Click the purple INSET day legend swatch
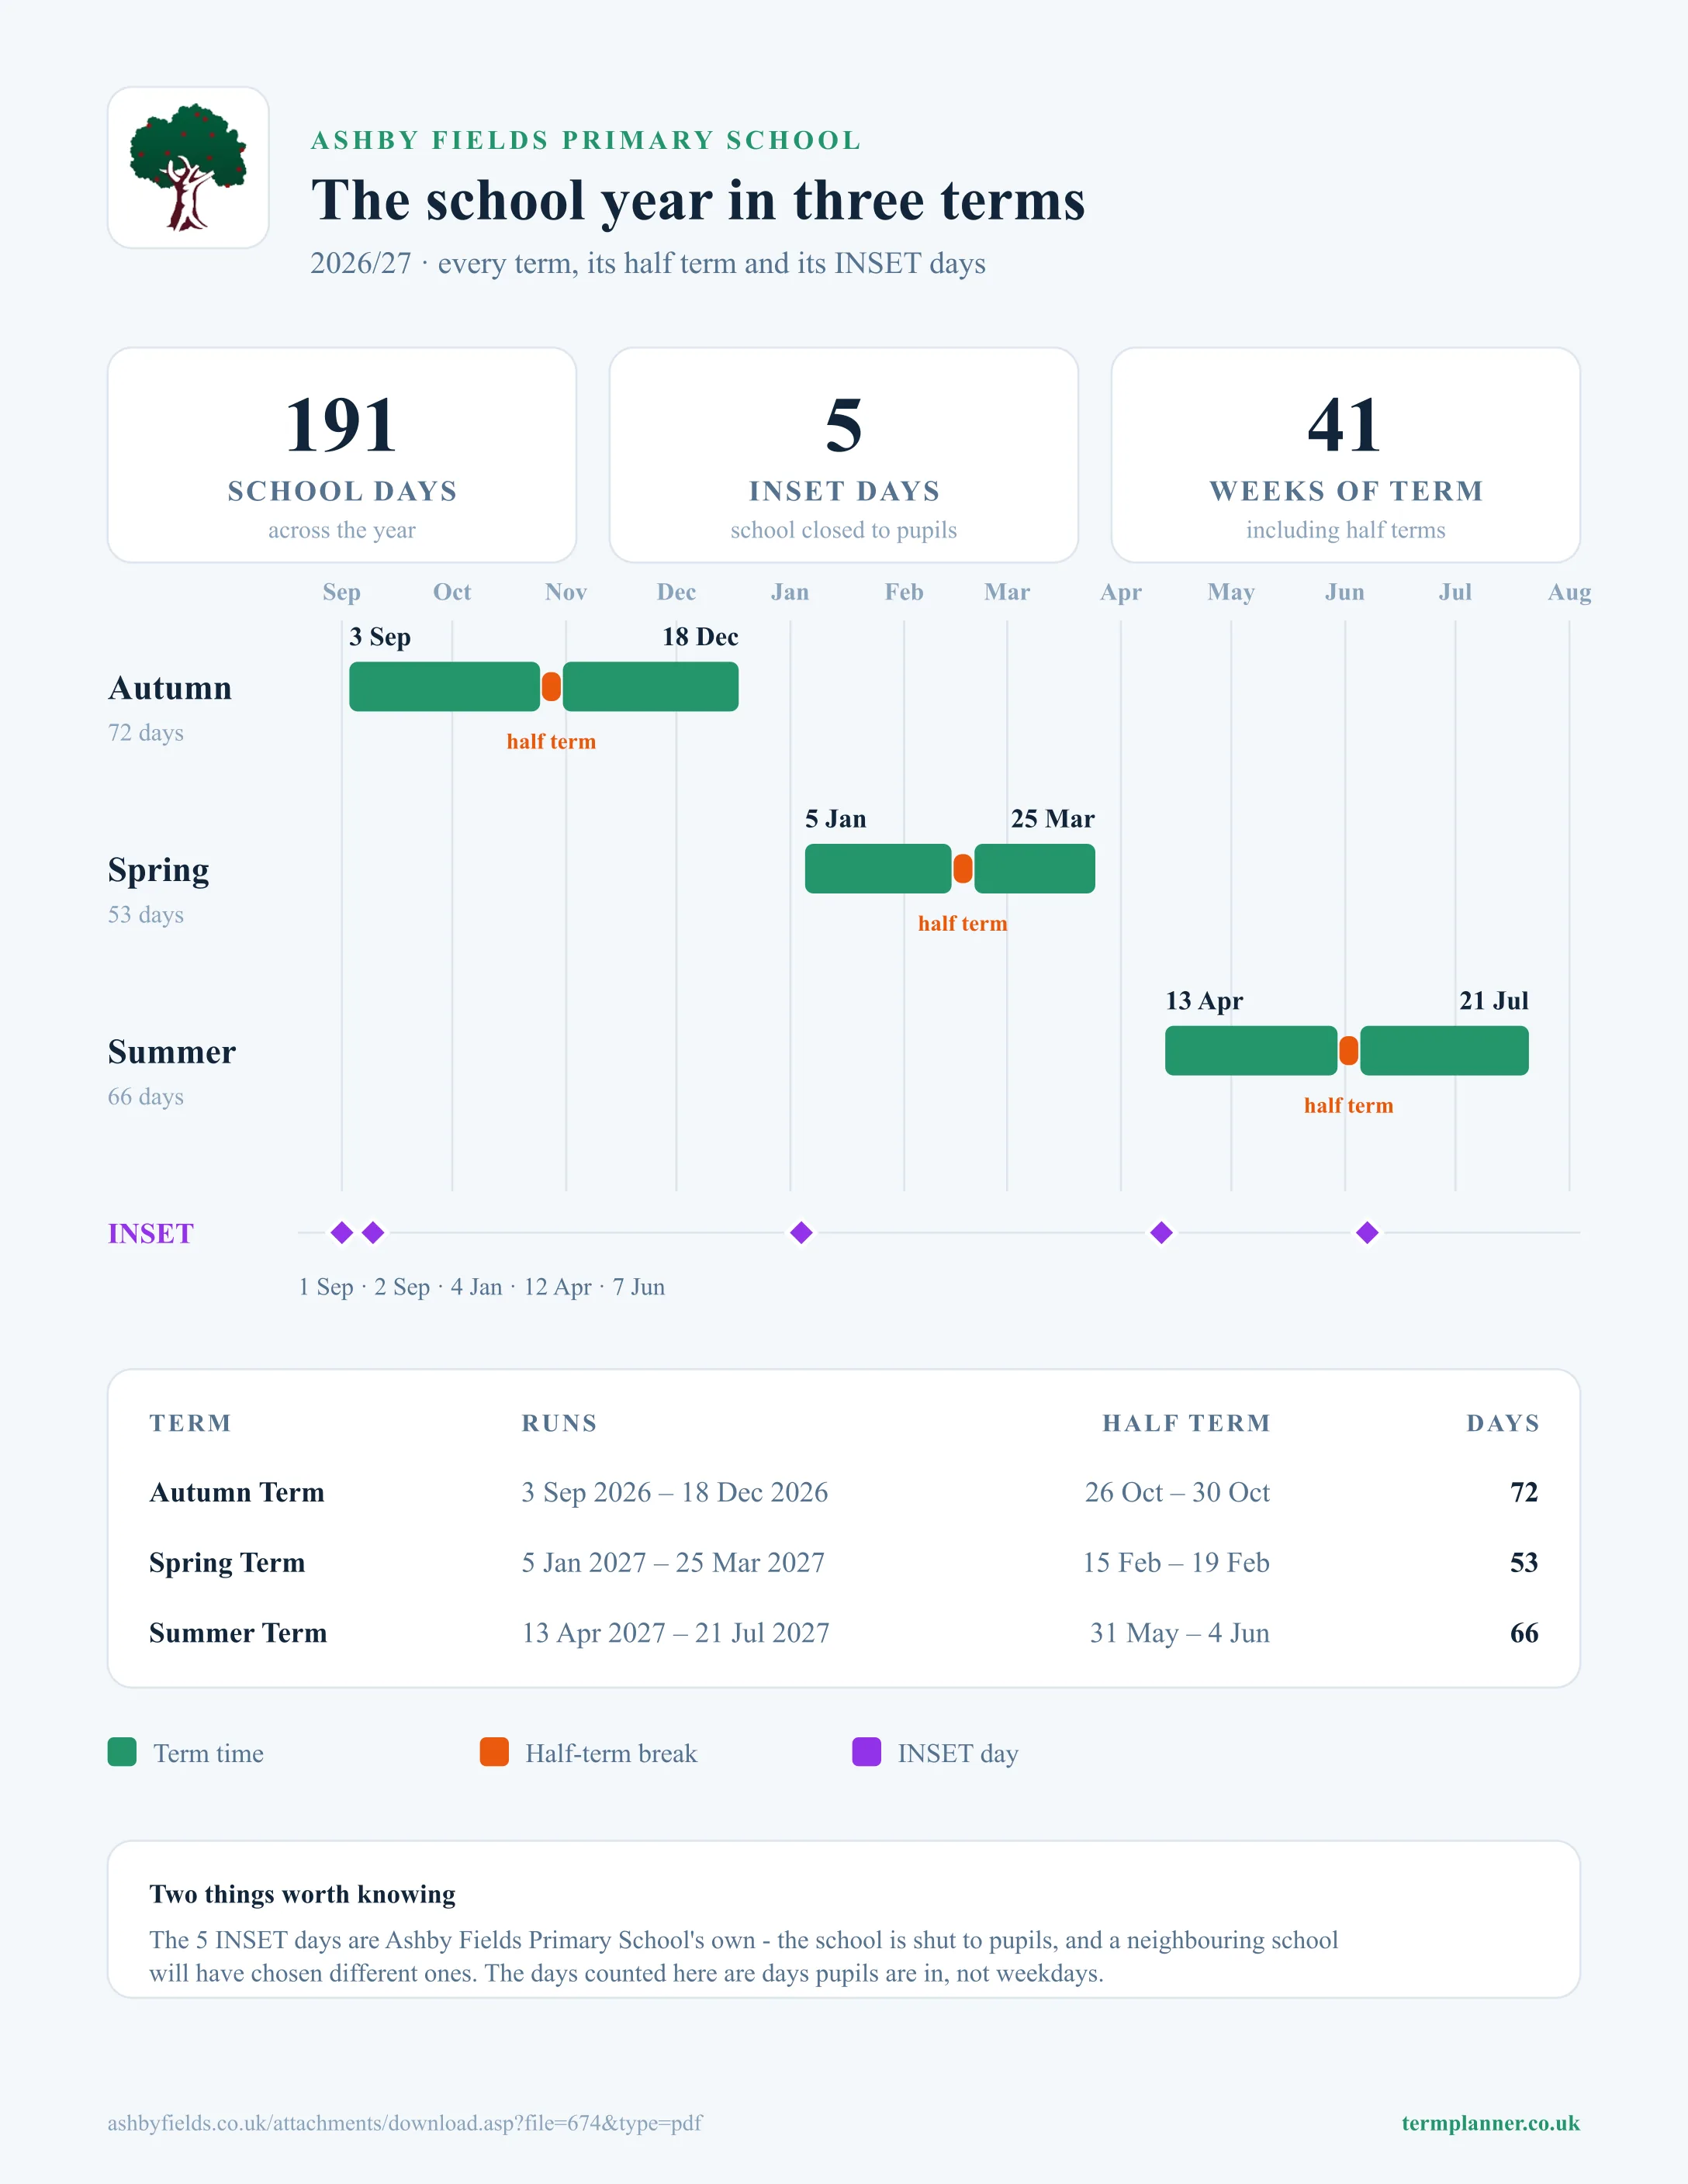Screen dimensions: 1688x2184 tap(866, 1752)
